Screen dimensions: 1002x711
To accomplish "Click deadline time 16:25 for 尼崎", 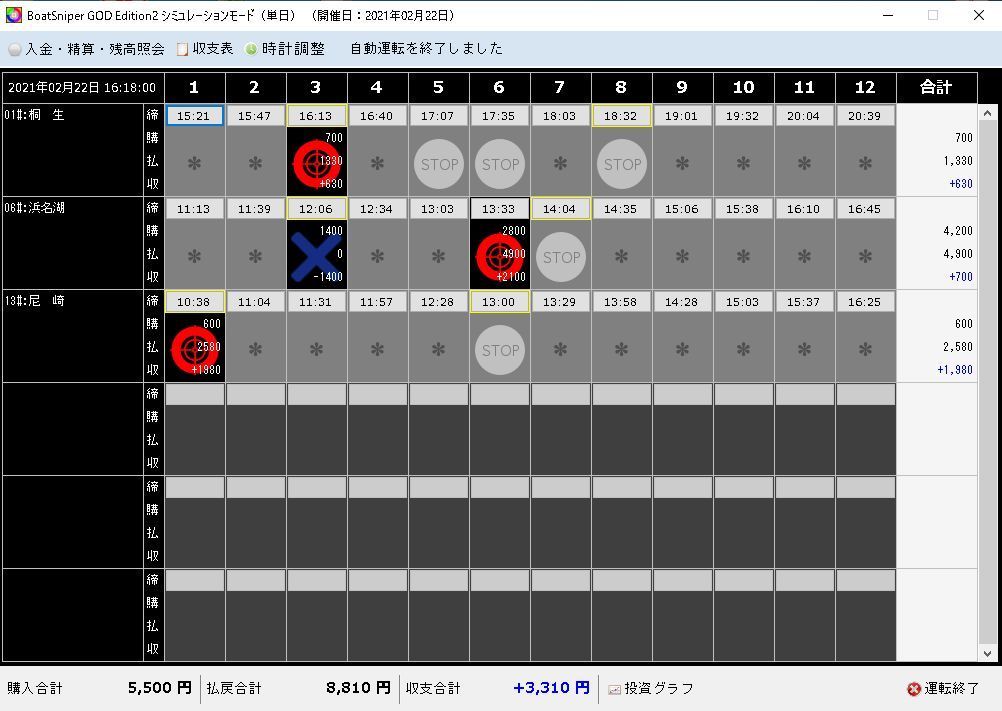I will (865, 302).
